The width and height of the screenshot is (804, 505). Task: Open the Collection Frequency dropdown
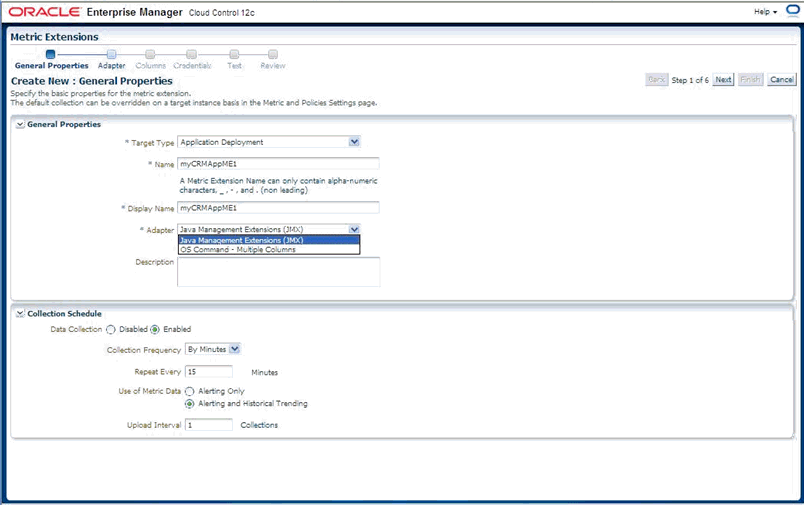pos(213,349)
